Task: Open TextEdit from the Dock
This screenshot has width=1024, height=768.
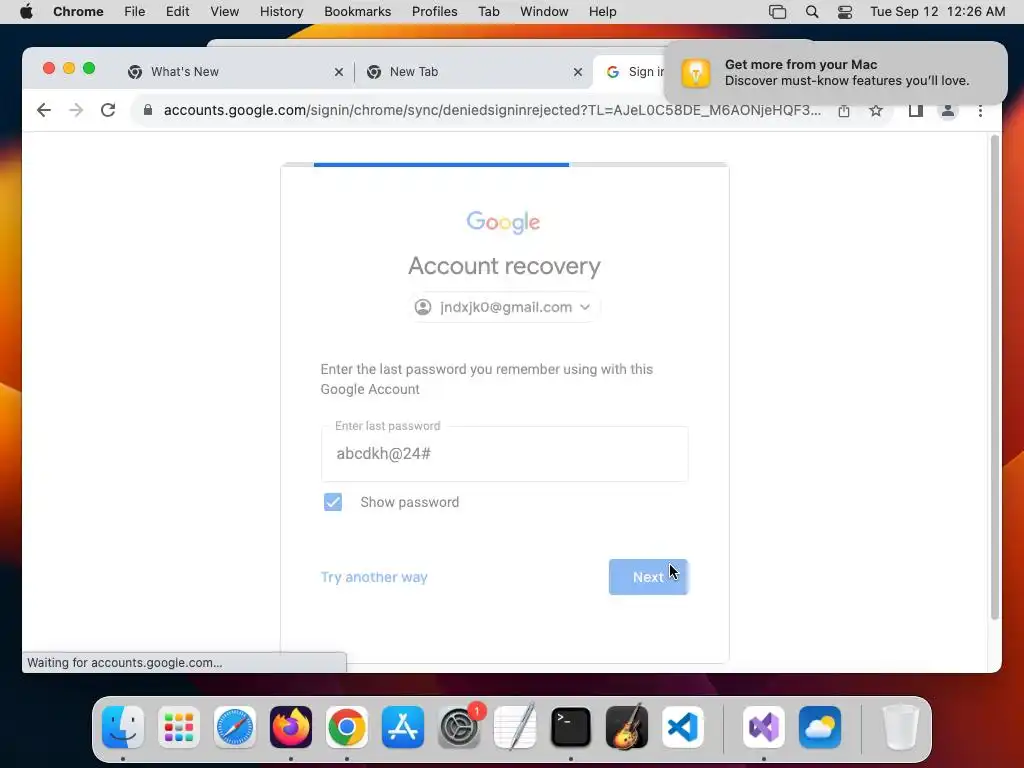Action: click(x=515, y=727)
